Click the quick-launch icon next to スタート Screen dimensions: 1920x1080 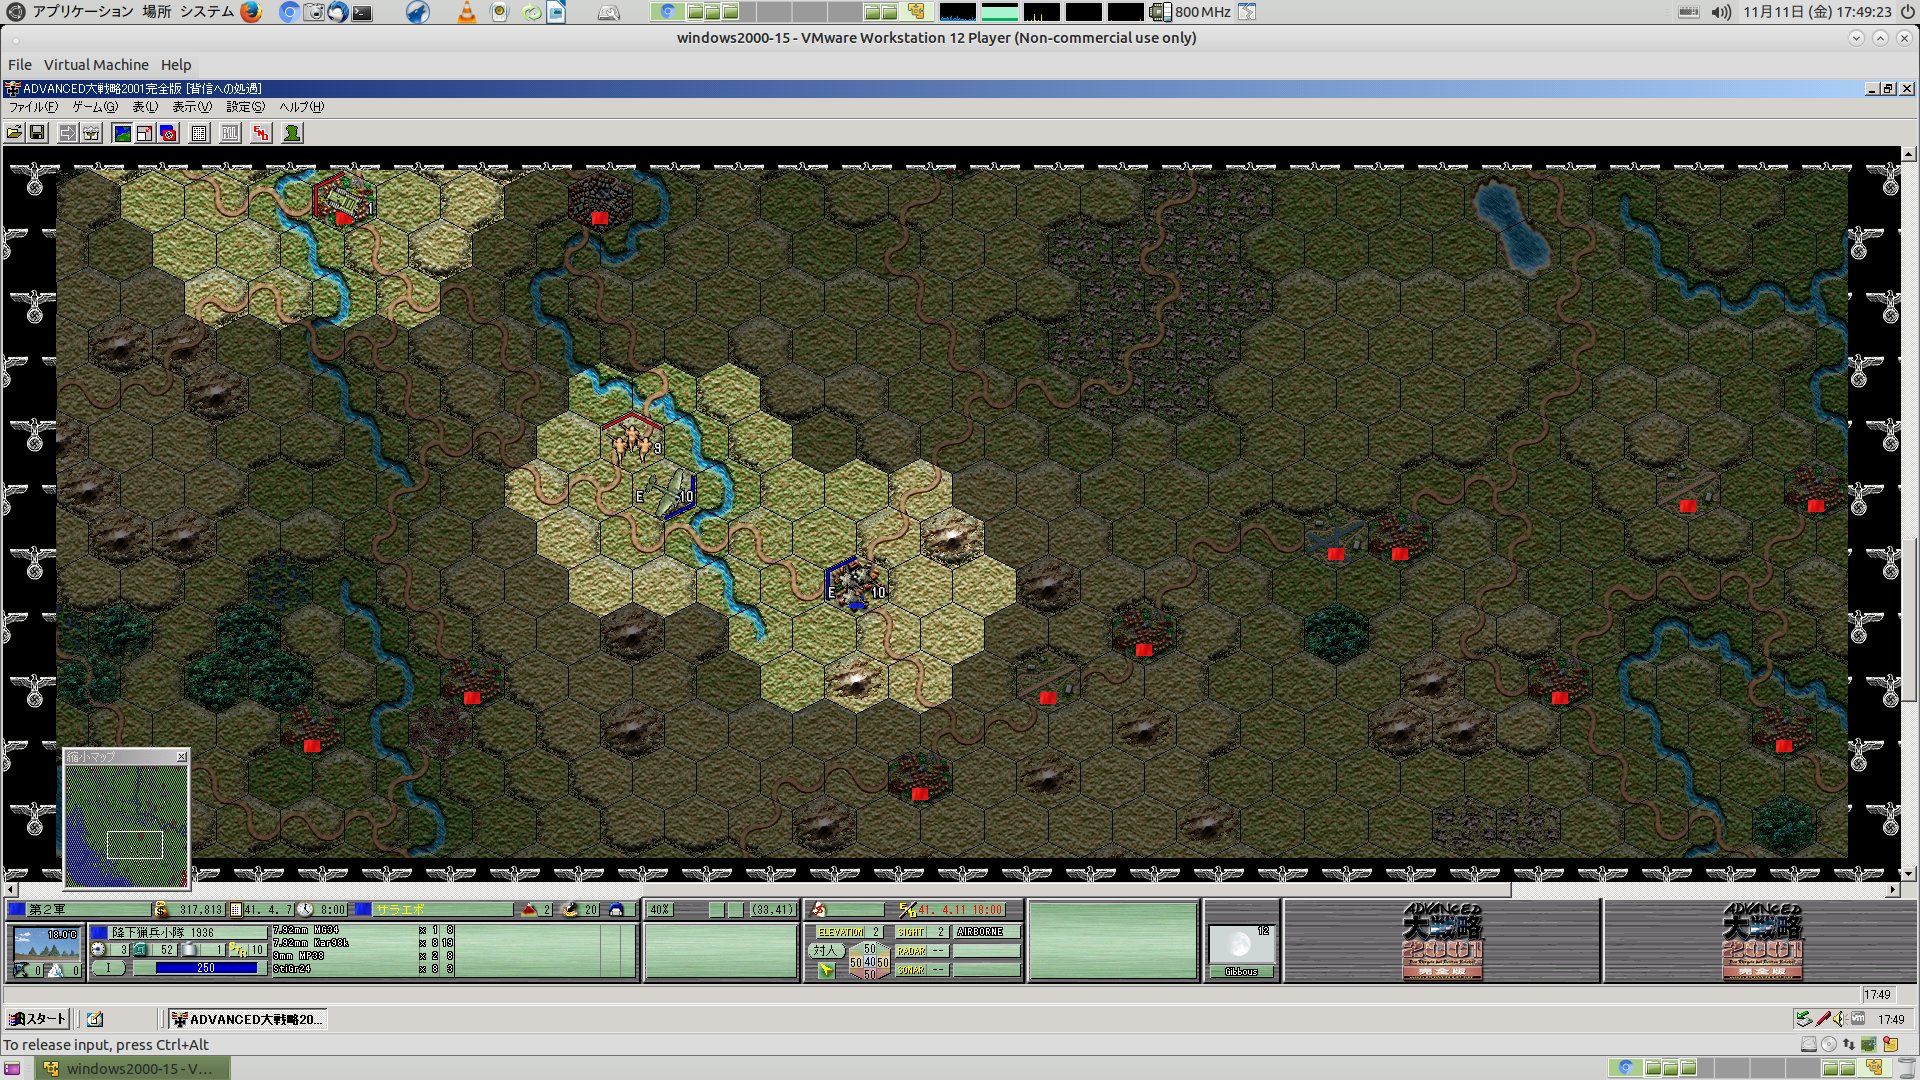[95, 1019]
